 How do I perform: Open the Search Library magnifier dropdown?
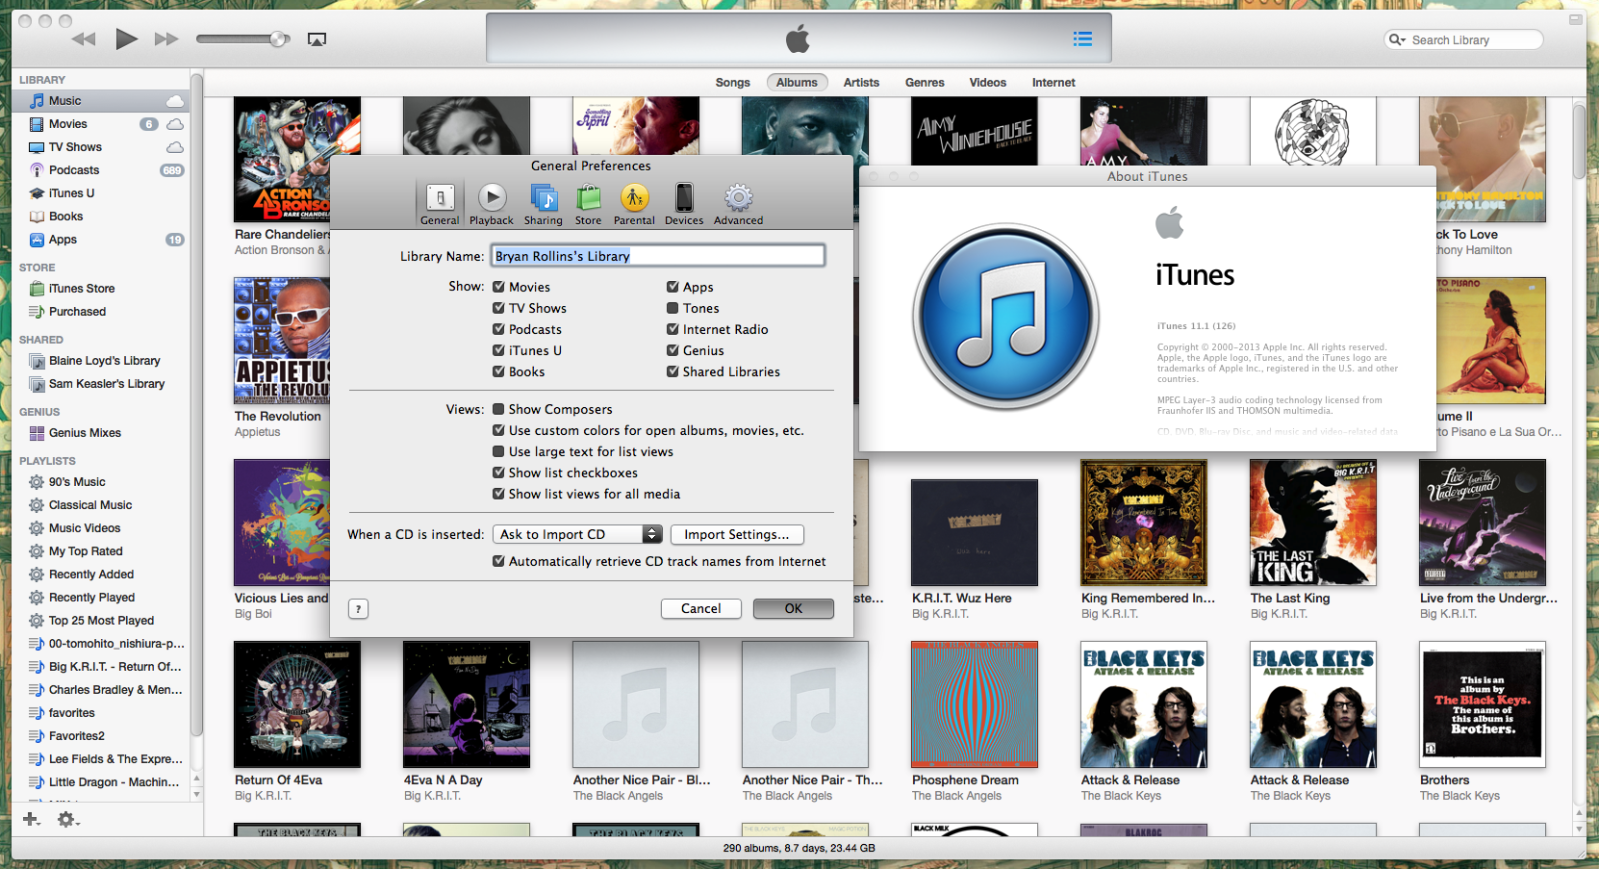(x=1397, y=40)
